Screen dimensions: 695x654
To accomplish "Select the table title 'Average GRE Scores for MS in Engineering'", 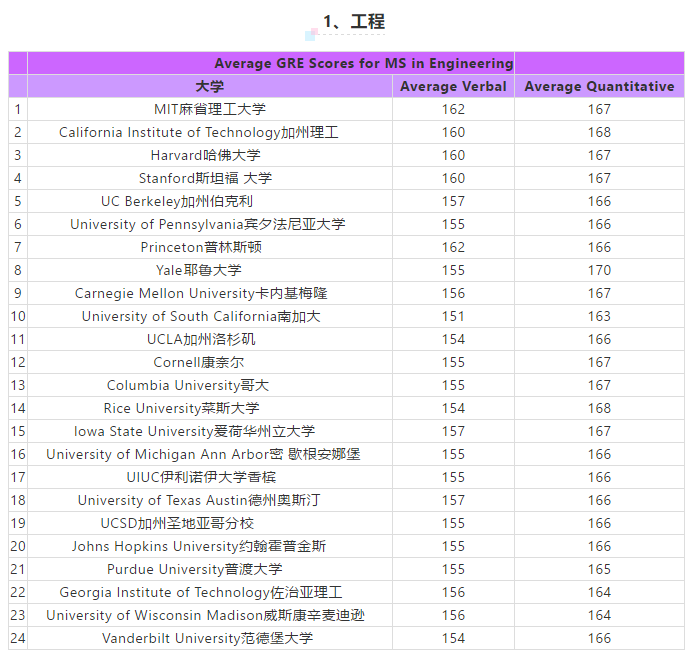I will tap(363, 63).
